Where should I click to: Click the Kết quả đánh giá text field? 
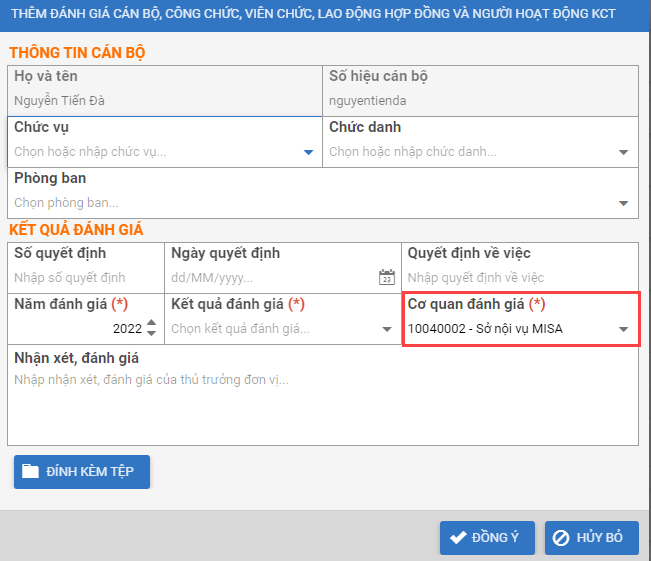coord(272,329)
